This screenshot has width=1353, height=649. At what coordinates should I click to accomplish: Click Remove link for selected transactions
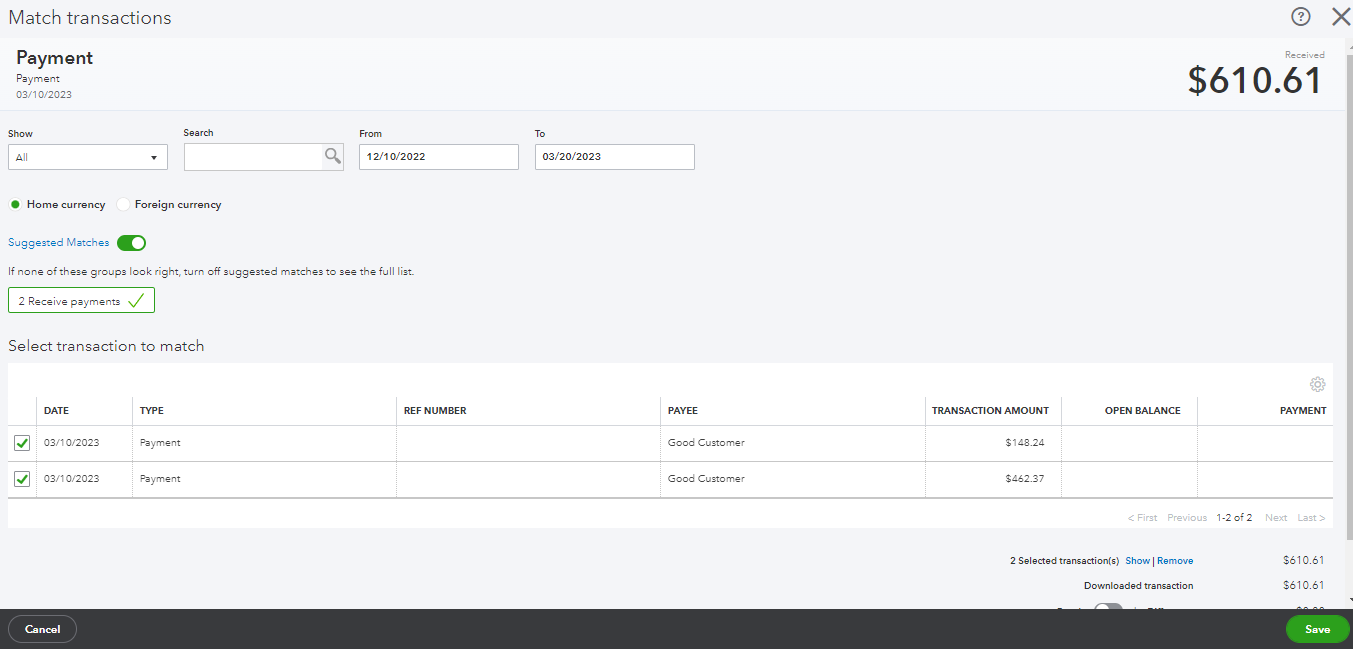[1175, 561]
